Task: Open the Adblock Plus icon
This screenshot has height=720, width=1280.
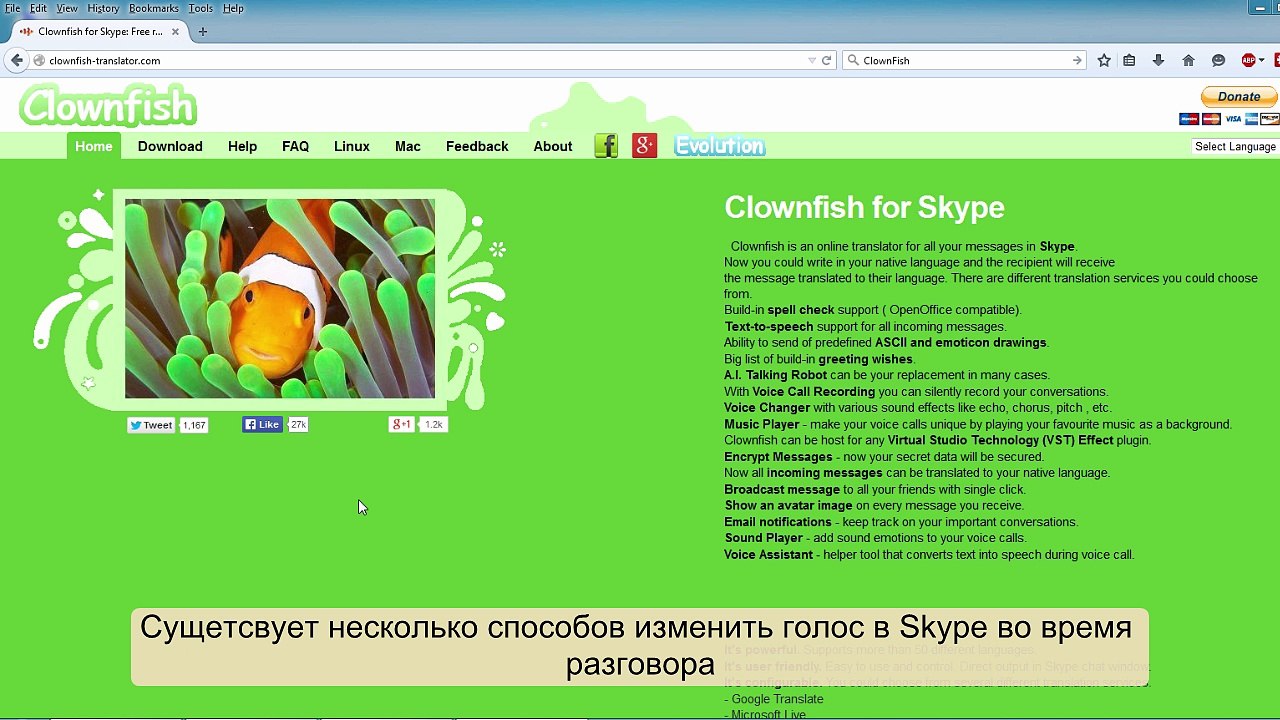Action: [1248, 60]
